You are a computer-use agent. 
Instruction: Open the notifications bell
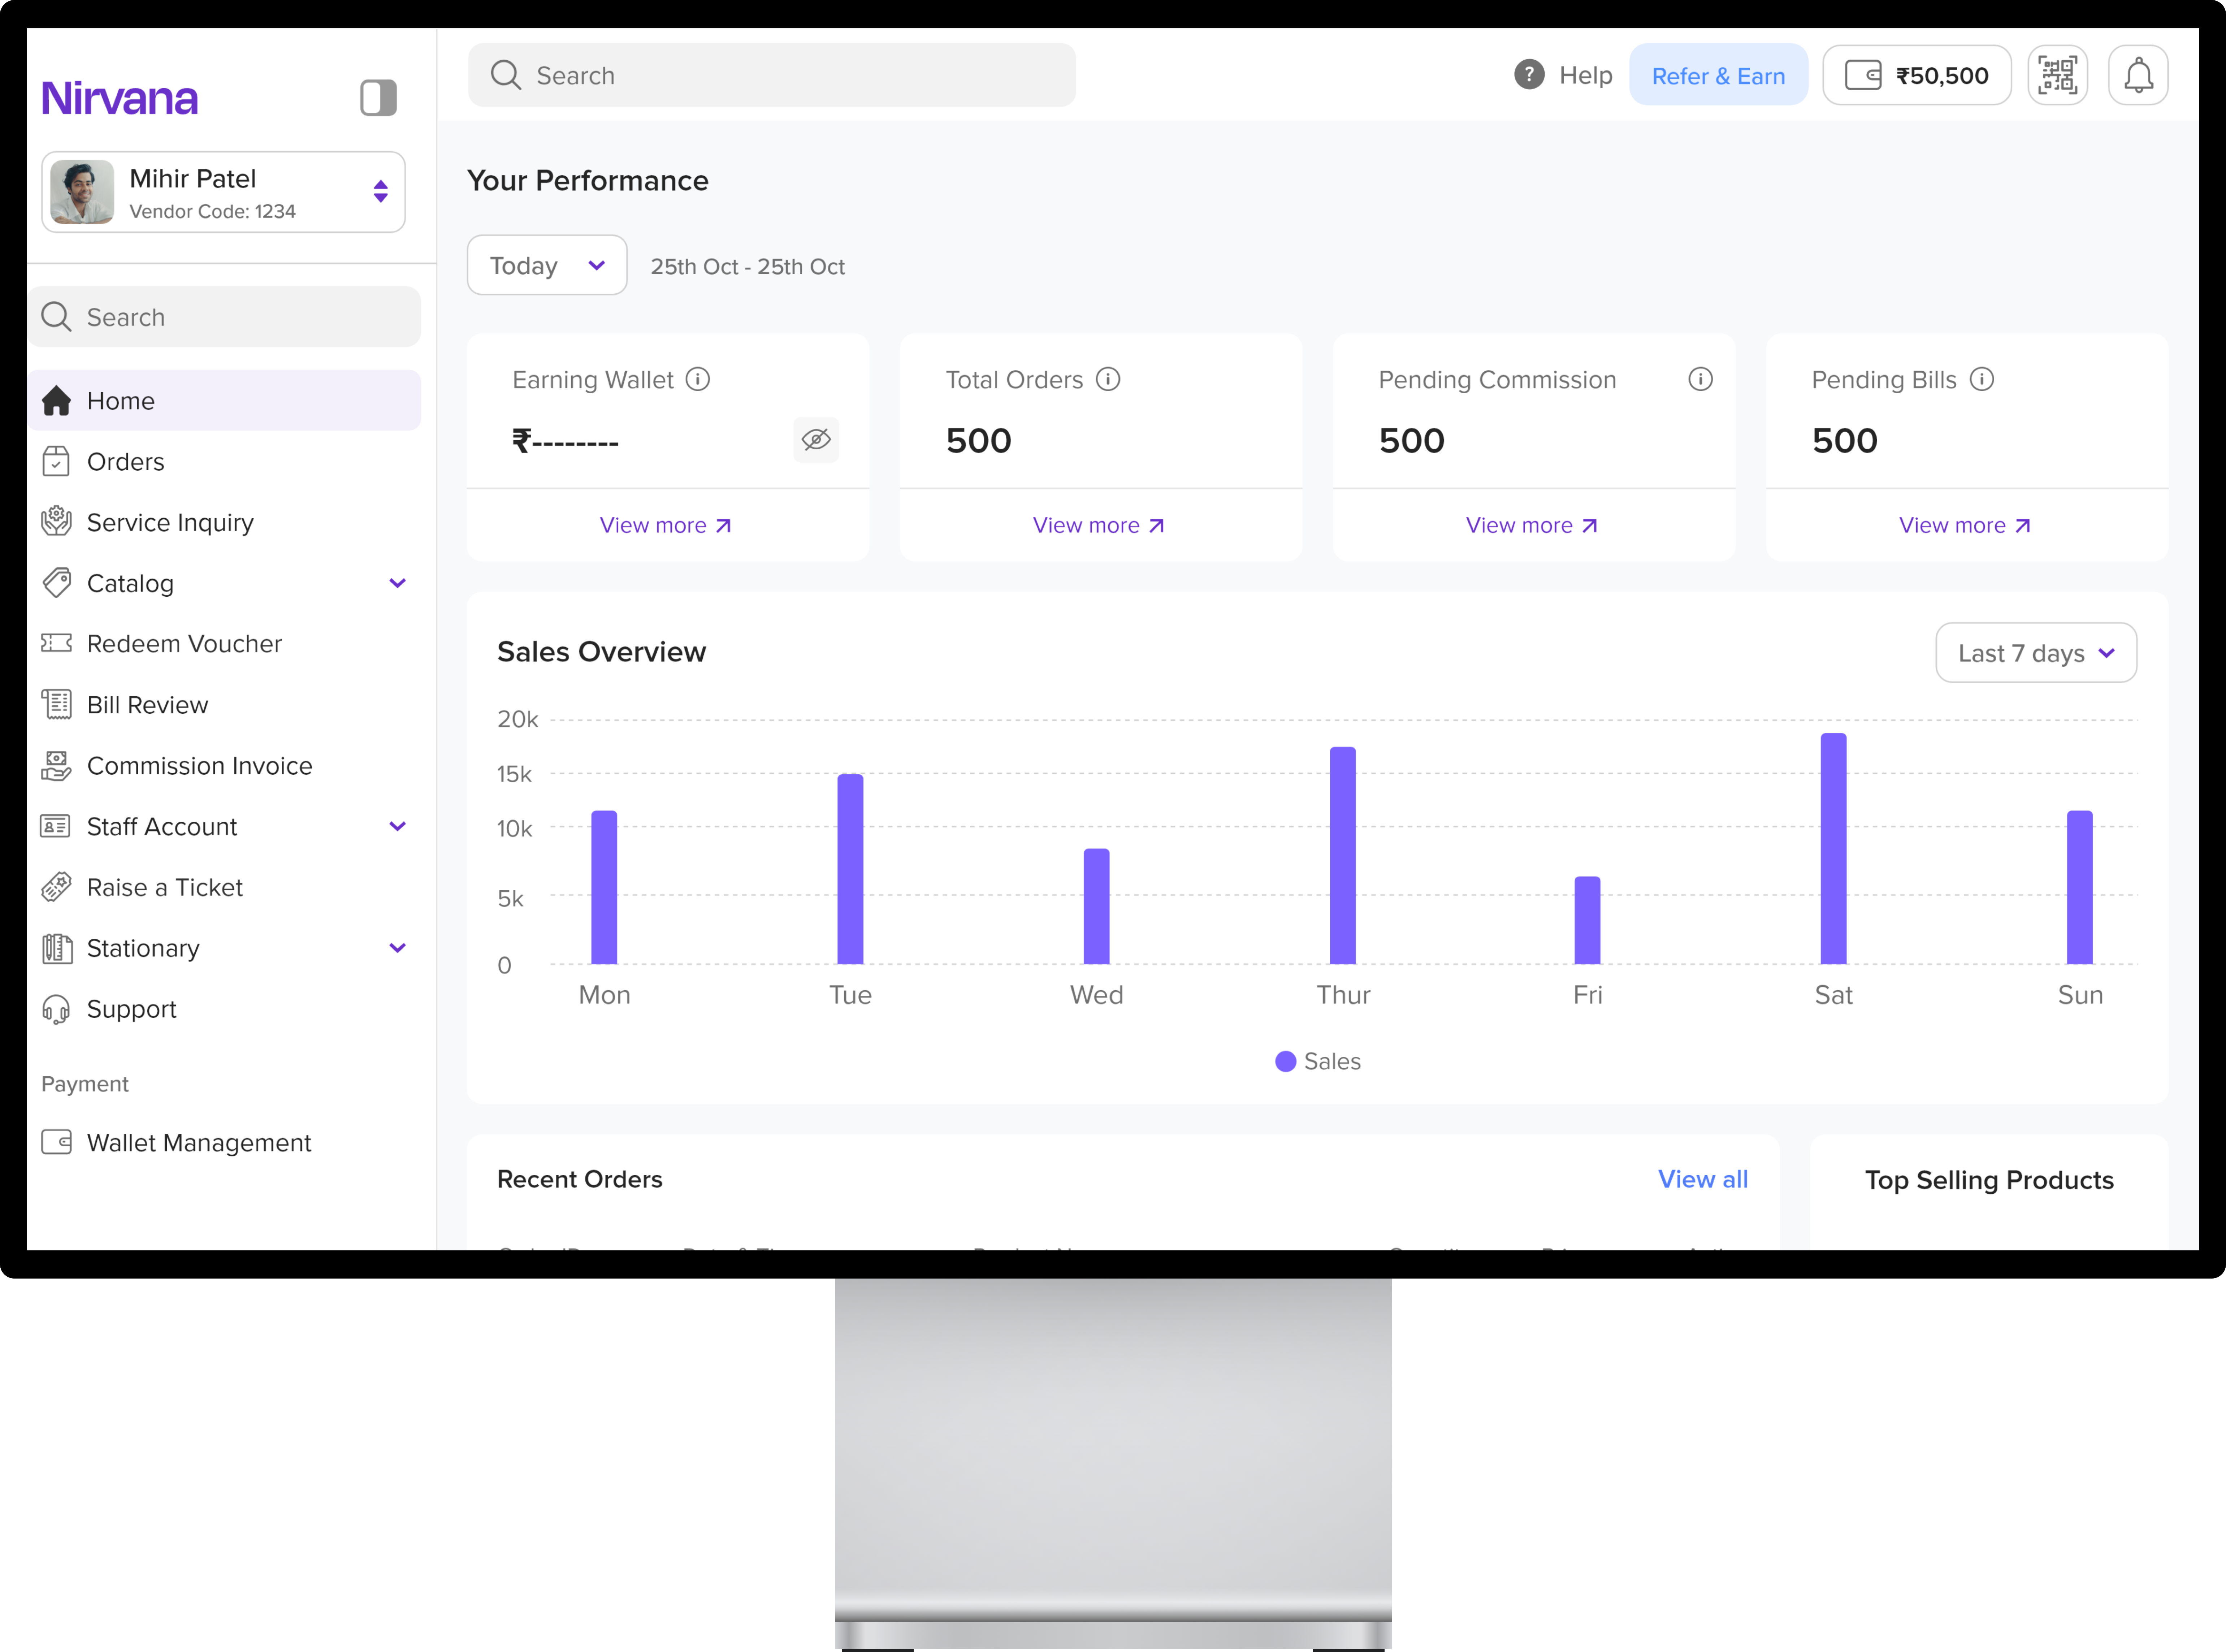[2137, 75]
